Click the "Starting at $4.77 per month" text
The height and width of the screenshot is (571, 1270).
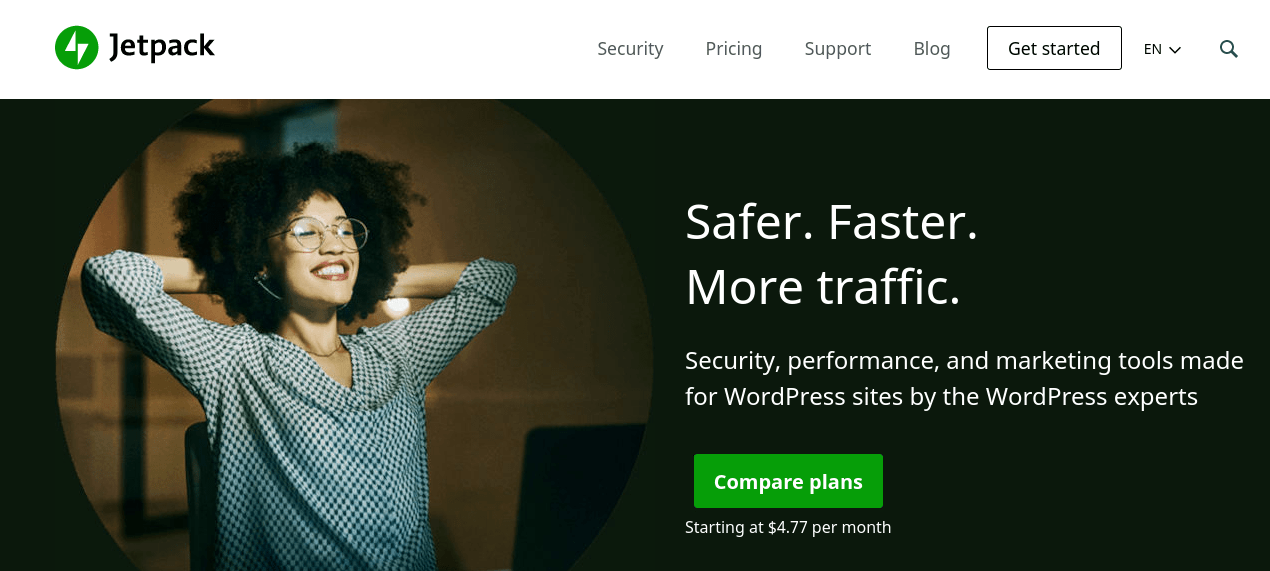point(788,527)
